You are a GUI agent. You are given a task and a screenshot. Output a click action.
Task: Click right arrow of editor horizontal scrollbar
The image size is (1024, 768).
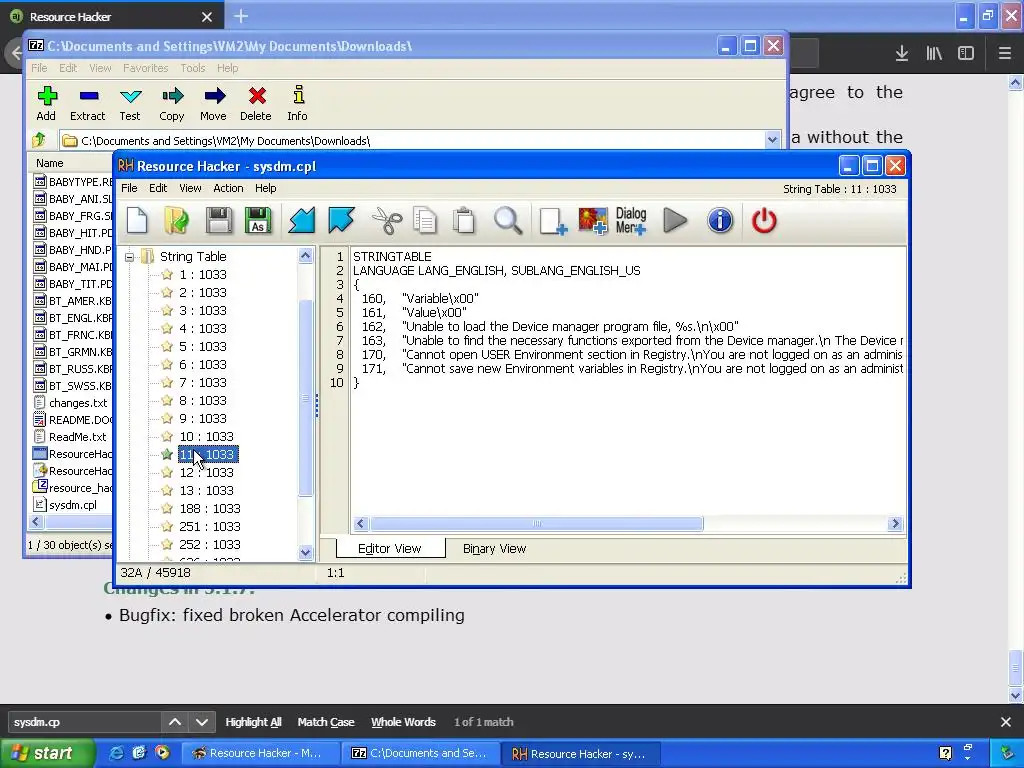895,524
